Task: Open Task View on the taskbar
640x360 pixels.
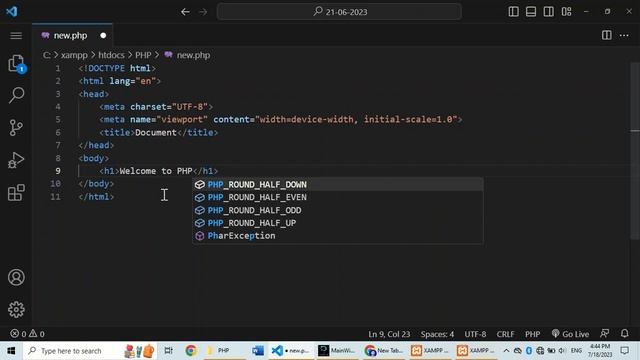Action: [168, 351]
